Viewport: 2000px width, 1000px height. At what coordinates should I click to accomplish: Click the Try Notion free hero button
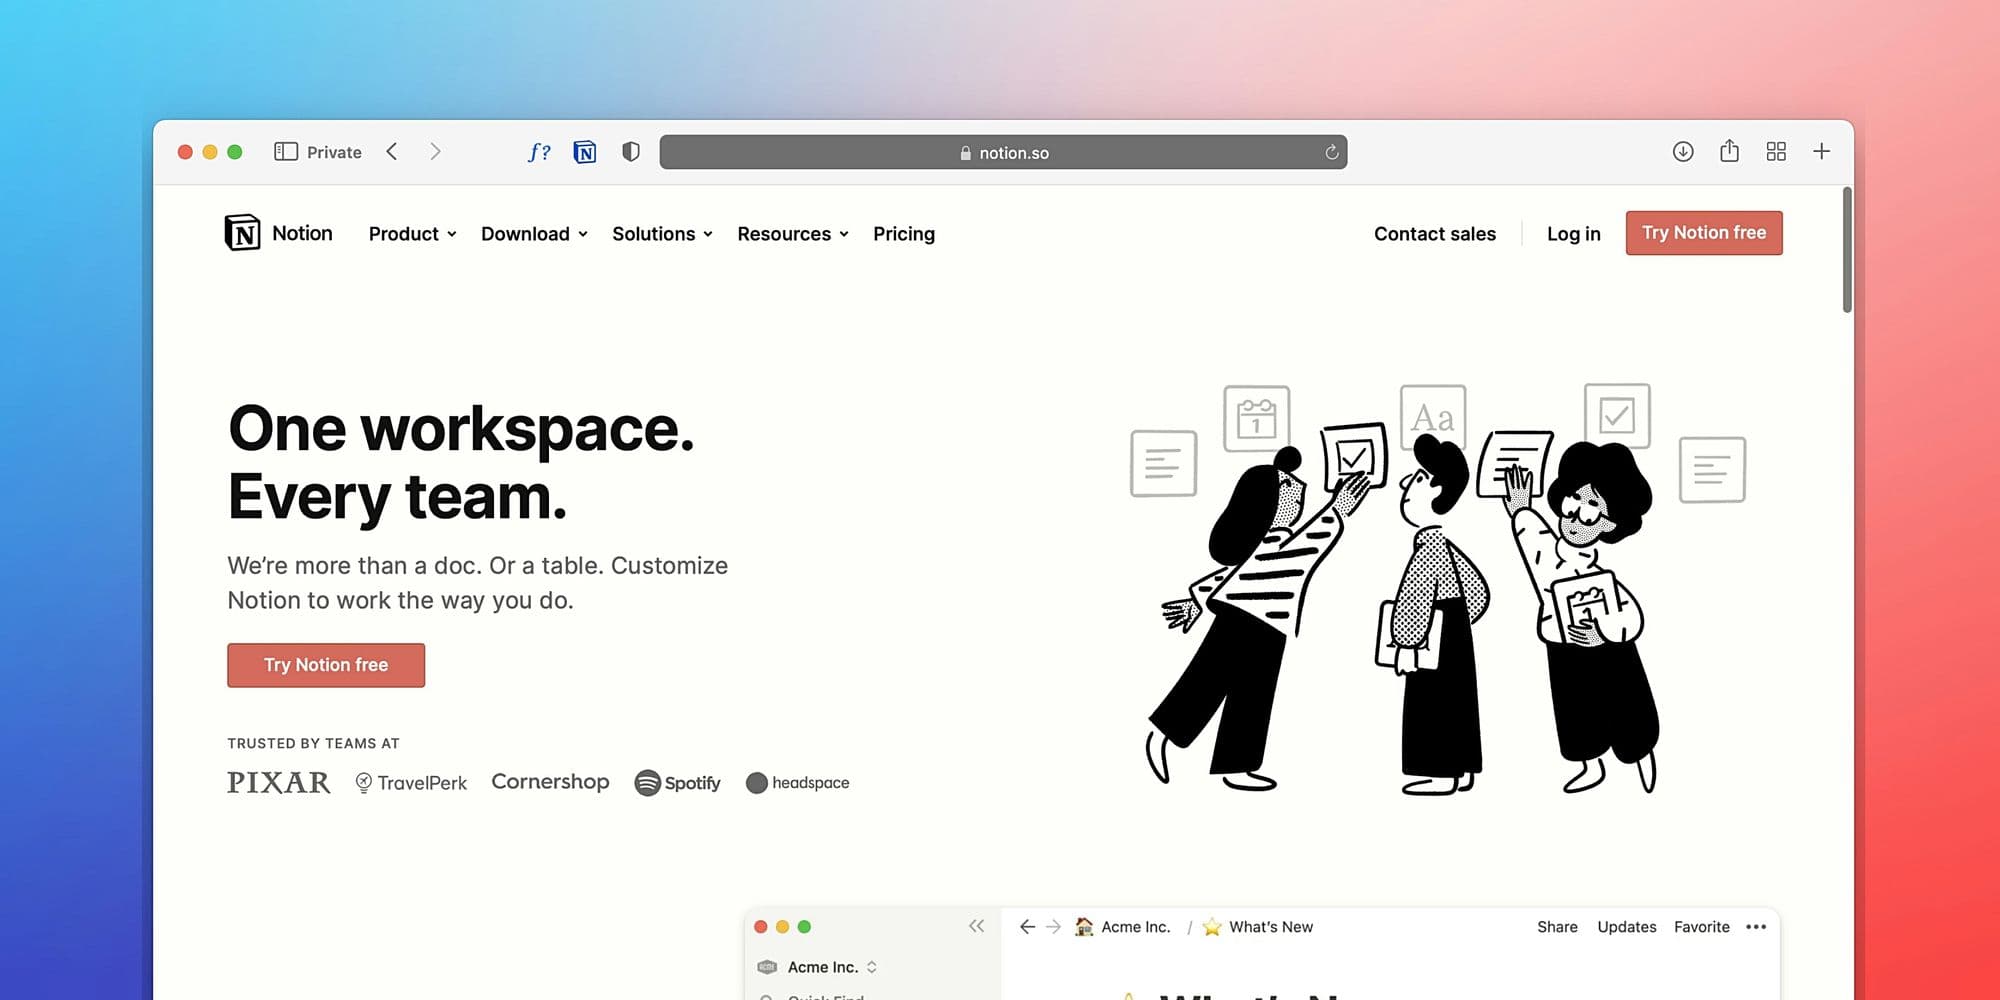[326, 665]
